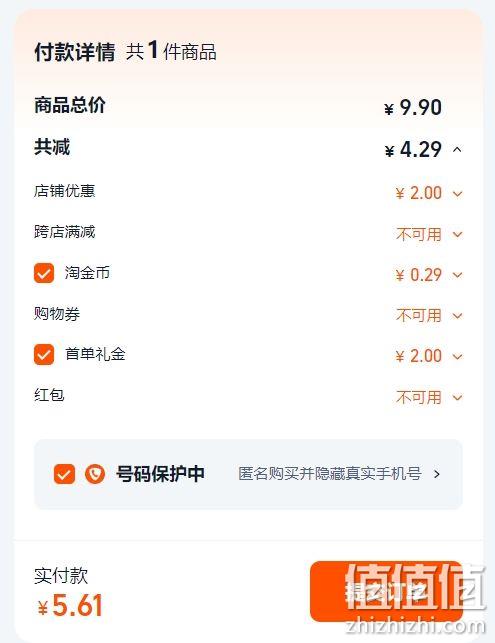This screenshot has width=495, height=643.
Task: Uncheck the 首单礼金 checkbox
Action: [44, 354]
